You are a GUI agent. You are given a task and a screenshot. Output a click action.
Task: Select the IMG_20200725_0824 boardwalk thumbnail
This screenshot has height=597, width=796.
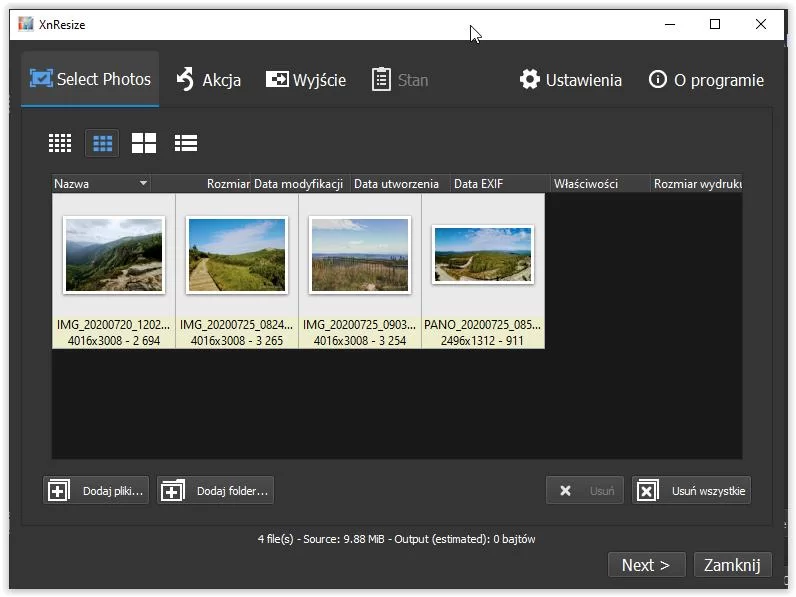(237, 255)
